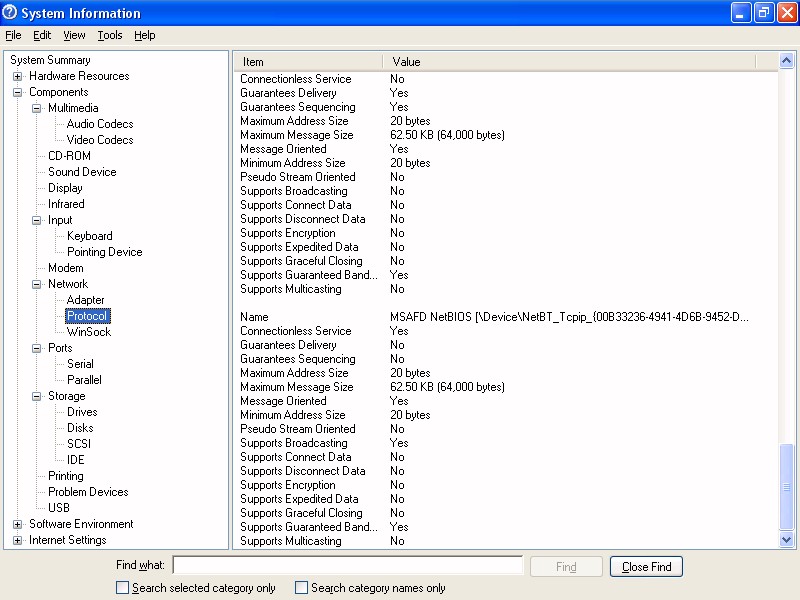Enable Search selected category only checkbox
Screen dimensions: 800x600
click(123, 588)
